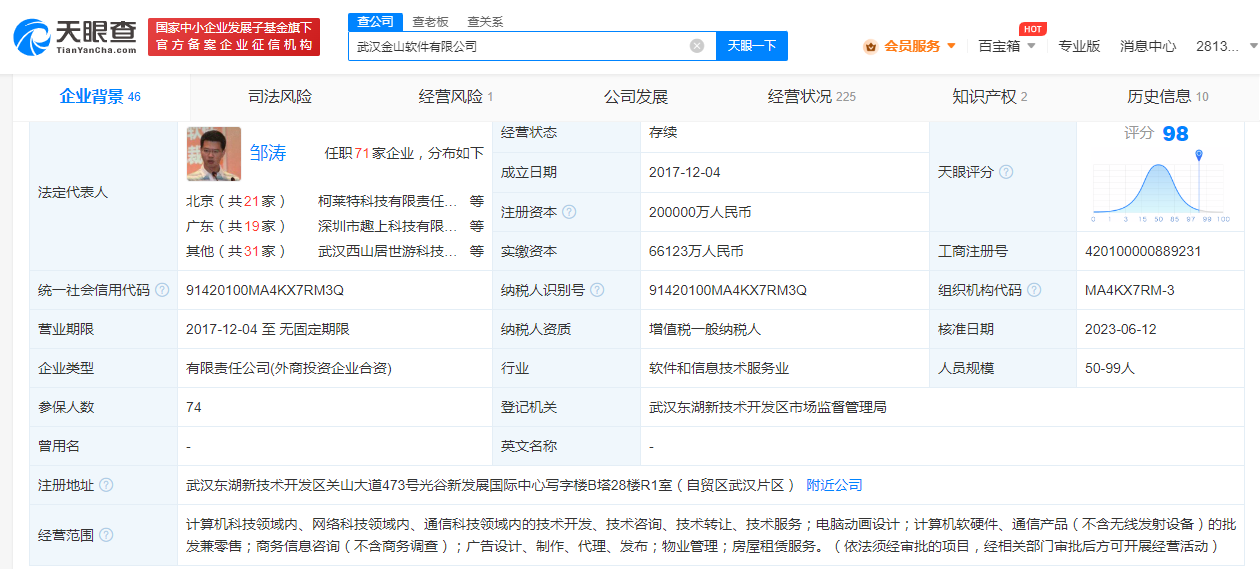Click the 行业 value 软件和信息技术服务业
The width and height of the screenshot is (1260, 569).
pos(719,368)
